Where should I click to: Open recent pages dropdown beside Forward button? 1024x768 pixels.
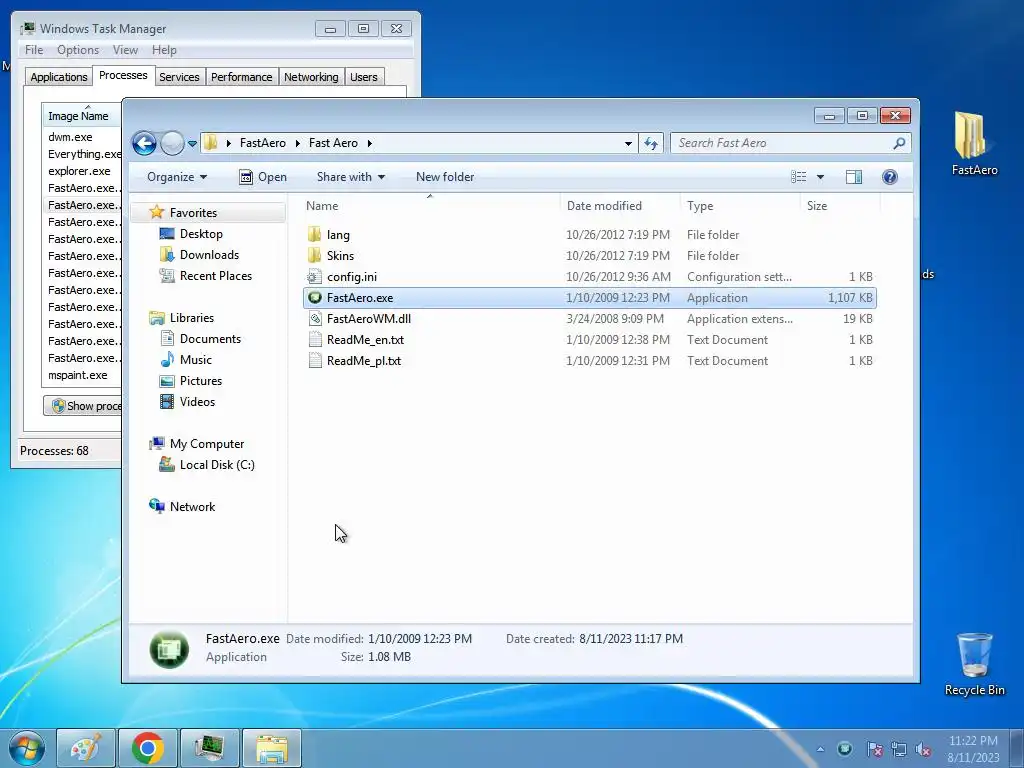pos(192,144)
